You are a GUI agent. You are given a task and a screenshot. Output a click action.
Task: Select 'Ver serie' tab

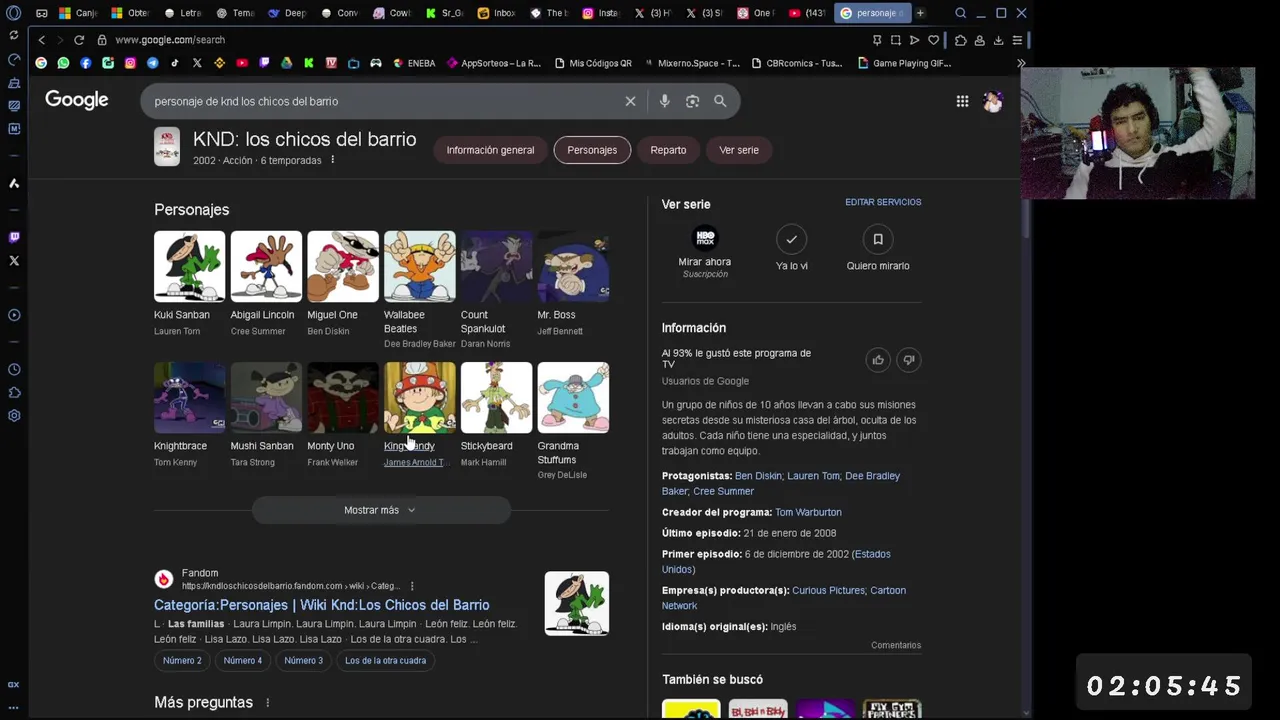pyautogui.click(x=739, y=150)
